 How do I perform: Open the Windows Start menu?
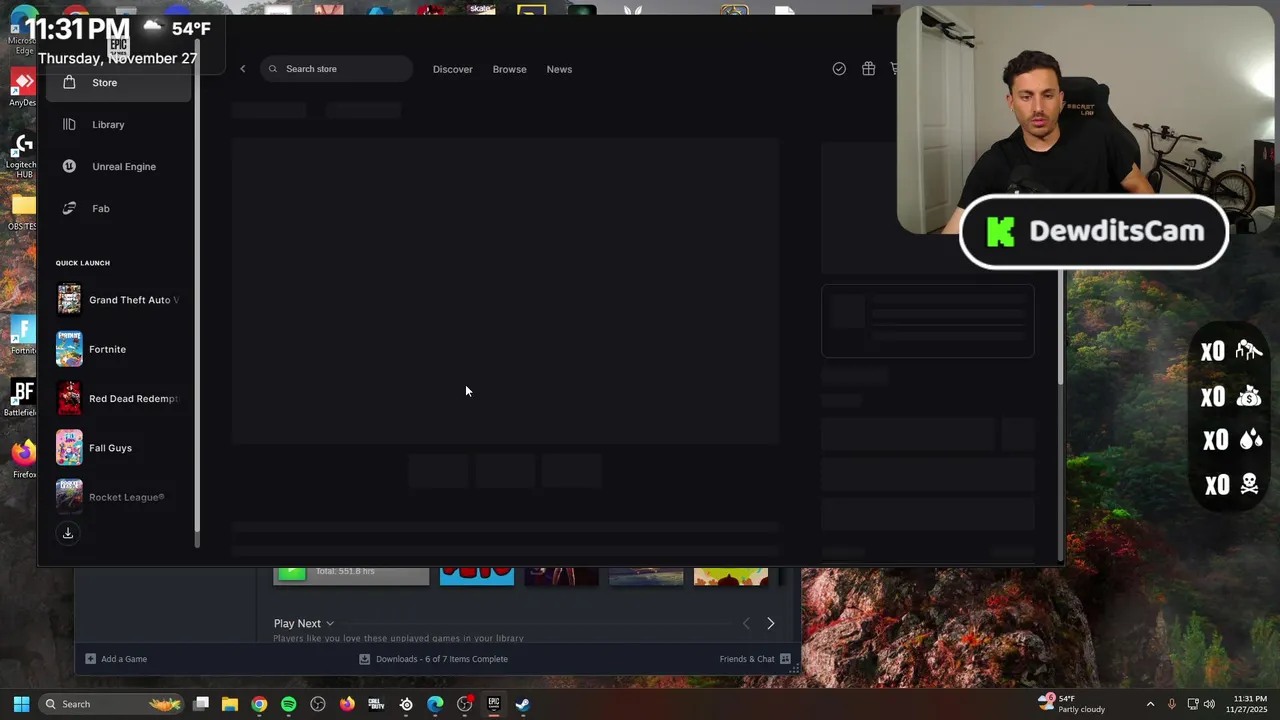pyautogui.click(x=21, y=704)
